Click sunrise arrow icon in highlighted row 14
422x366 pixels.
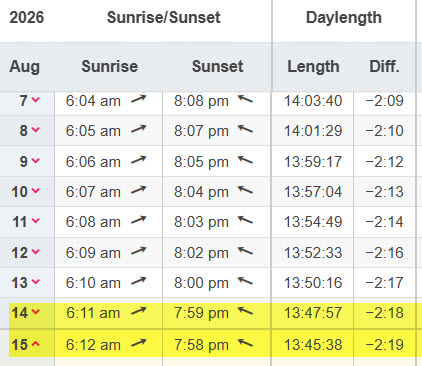click(x=139, y=312)
